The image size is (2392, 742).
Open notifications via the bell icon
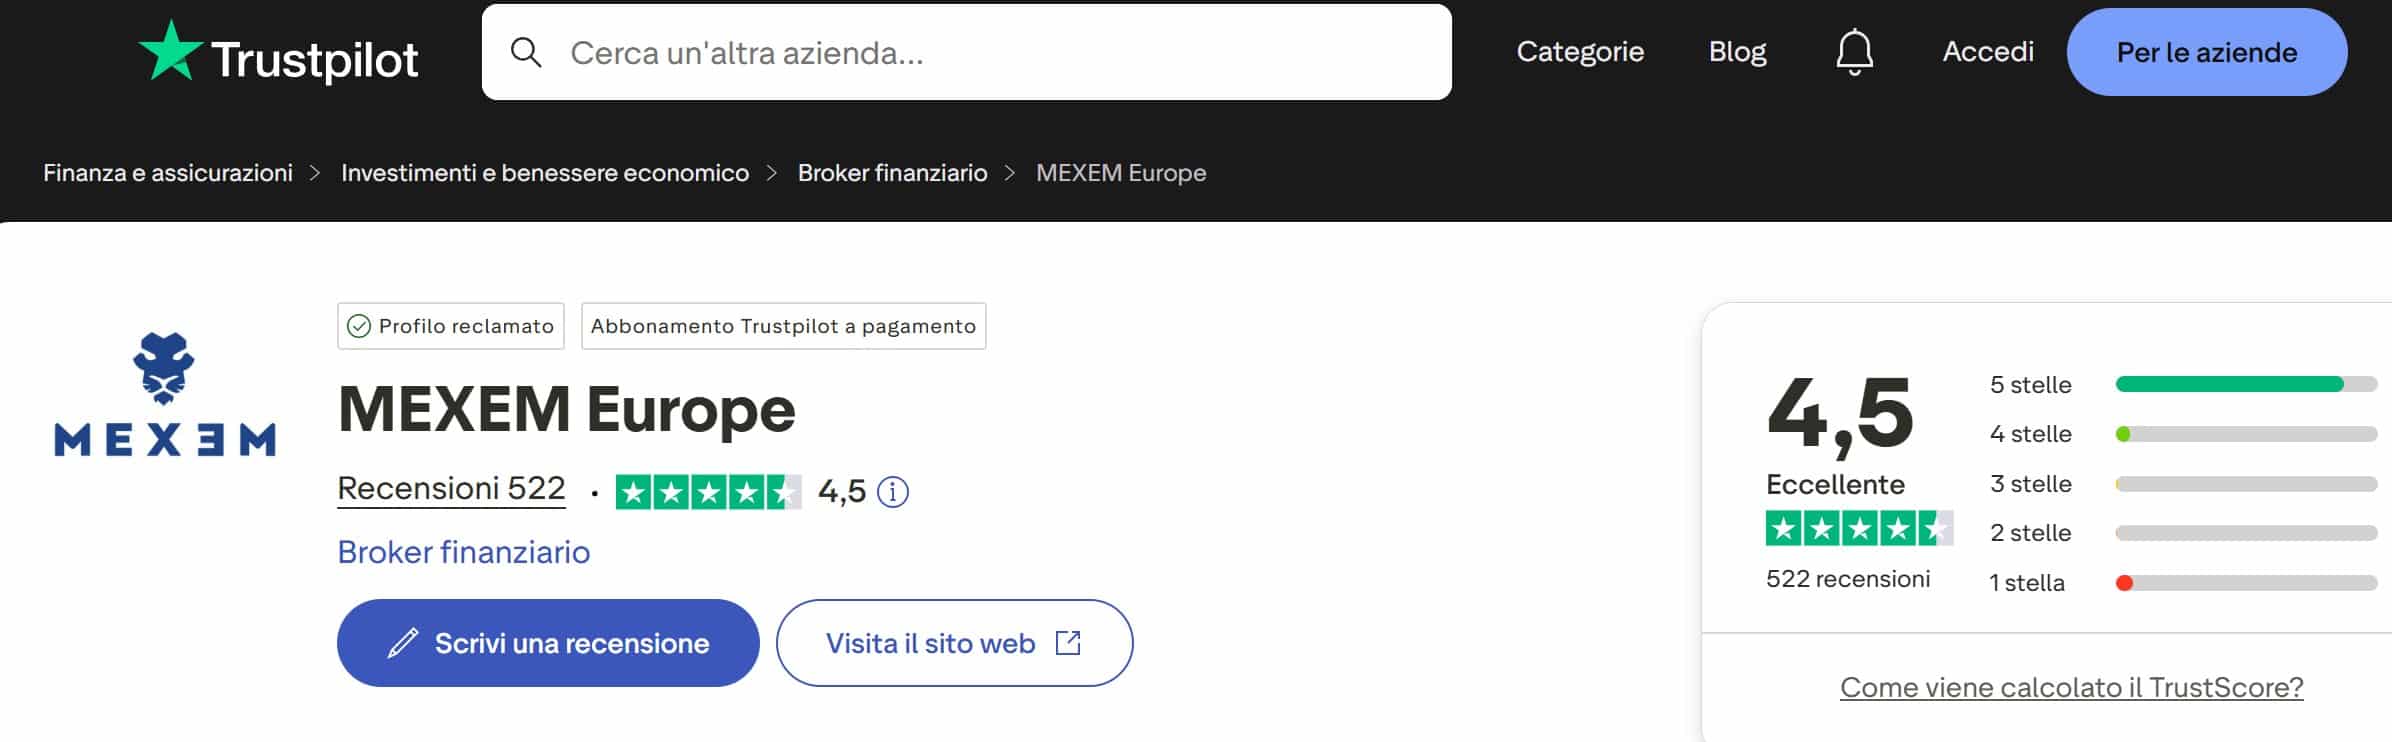coord(1855,51)
